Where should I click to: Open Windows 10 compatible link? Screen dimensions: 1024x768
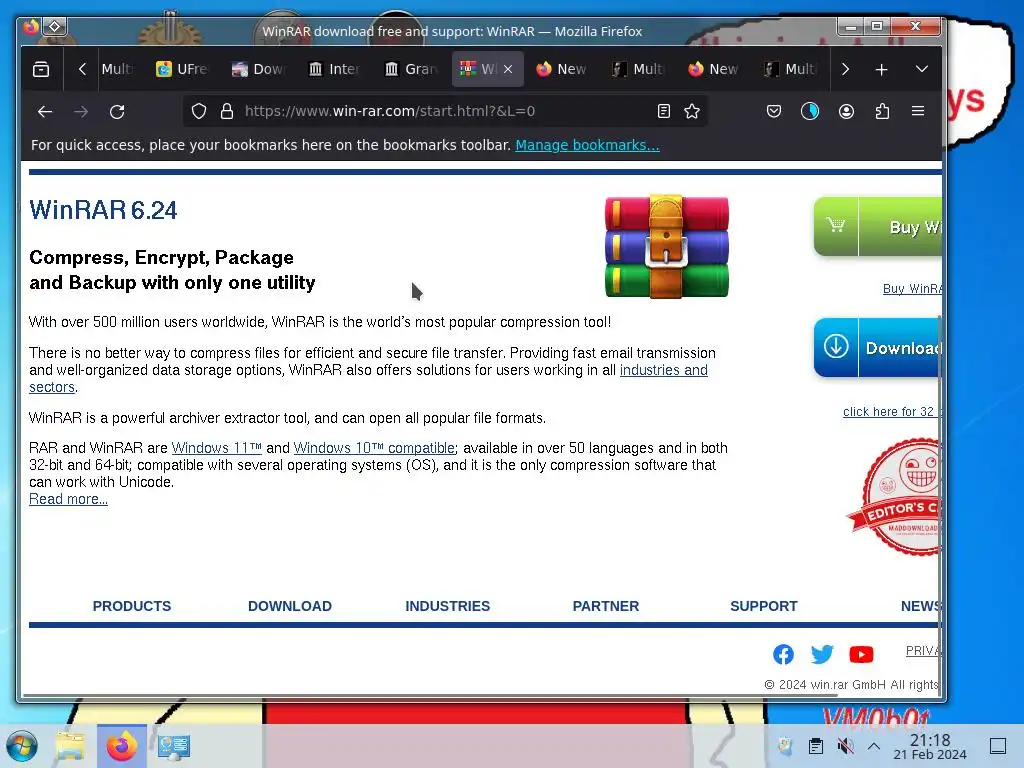pyautogui.click(x=374, y=448)
